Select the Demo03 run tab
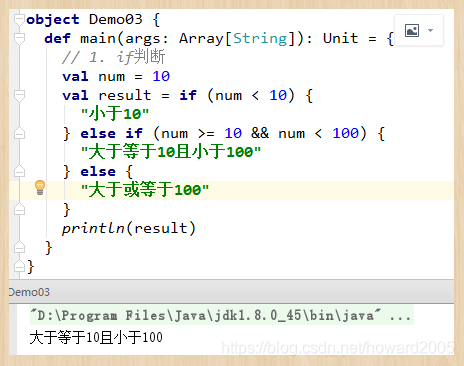The height and width of the screenshot is (366, 464). pyautogui.click(x=29, y=292)
